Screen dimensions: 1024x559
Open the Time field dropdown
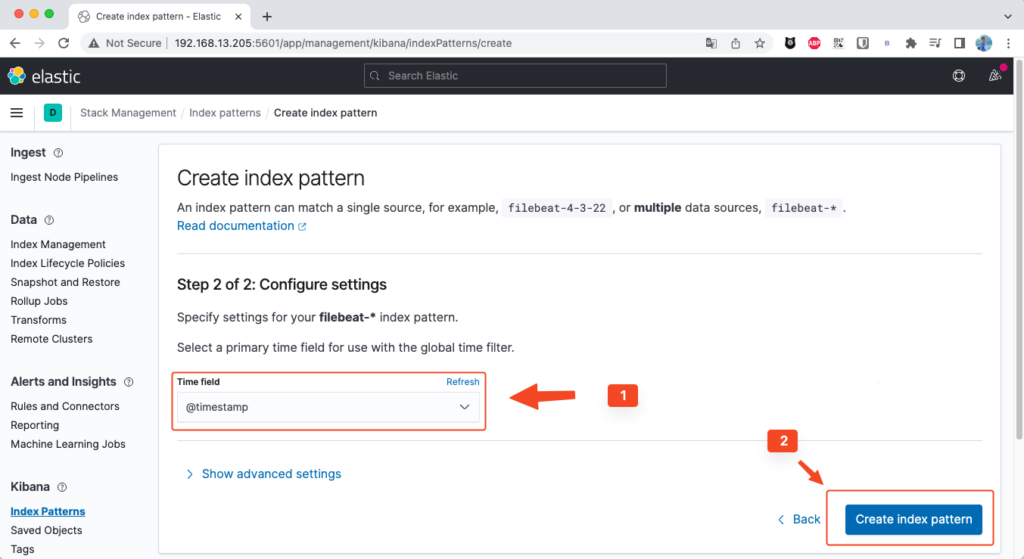point(328,407)
